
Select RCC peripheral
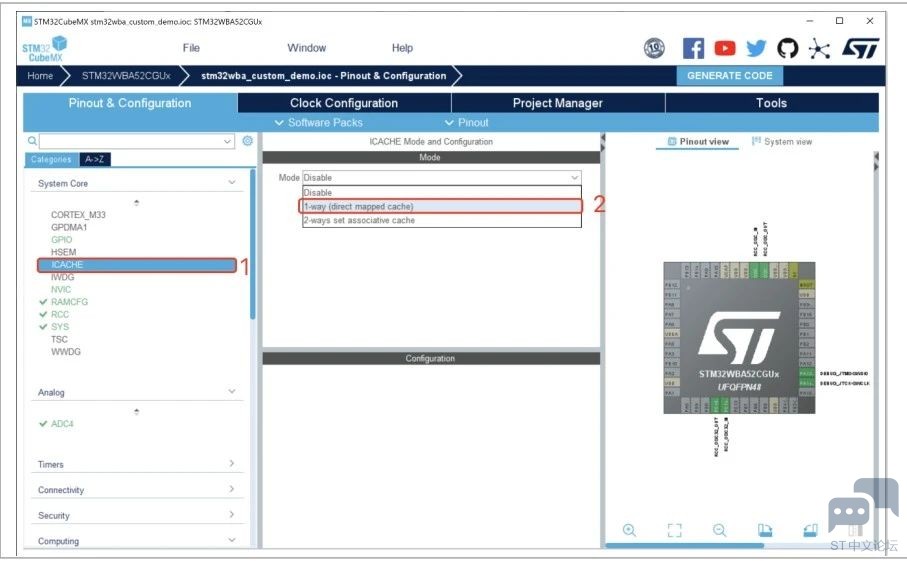click(60, 314)
